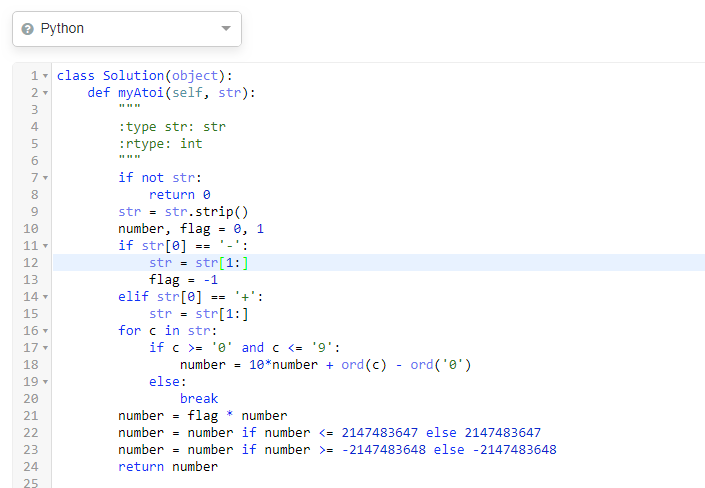Click "if str[0] == '-':" line

pos(183,246)
